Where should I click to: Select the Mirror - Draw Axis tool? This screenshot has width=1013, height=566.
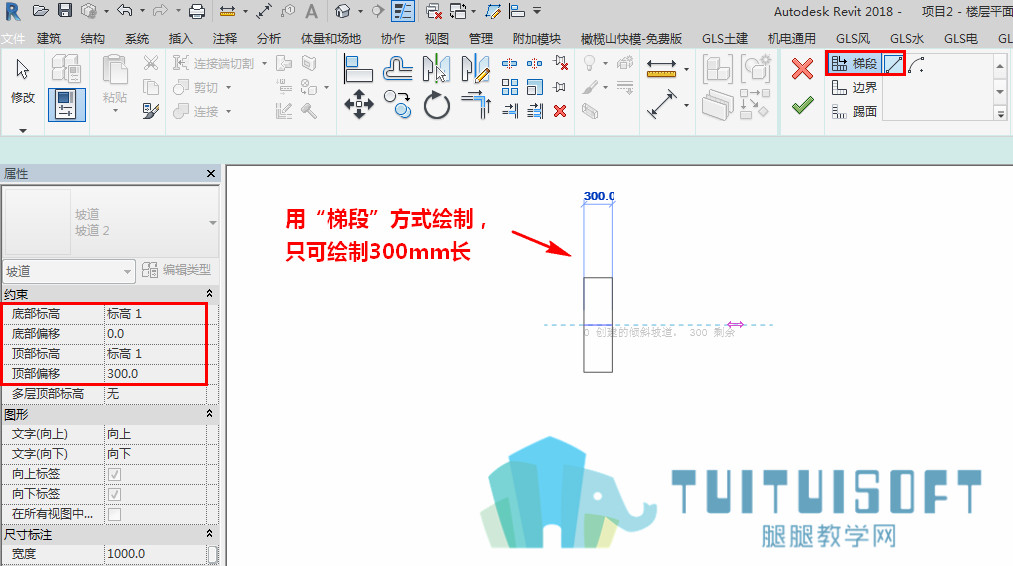(x=475, y=68)
